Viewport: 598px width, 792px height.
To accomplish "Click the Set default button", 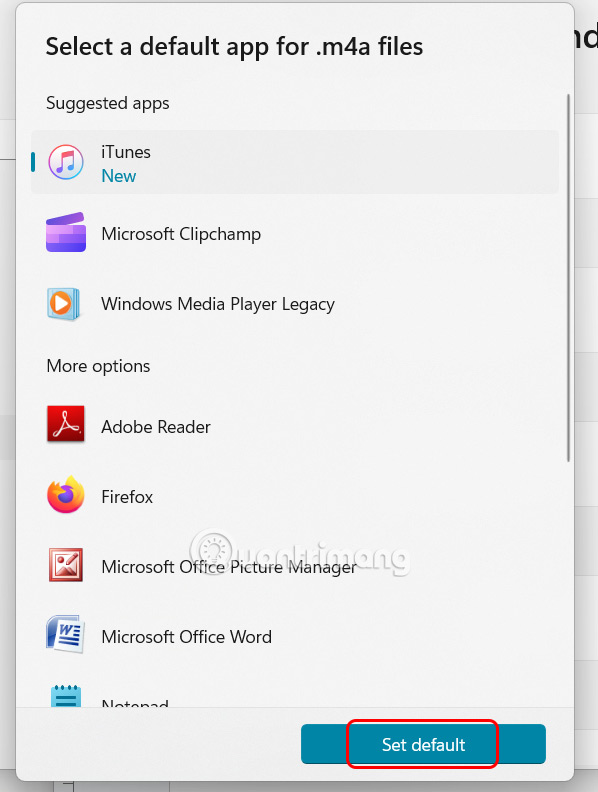I will (423, 744).
